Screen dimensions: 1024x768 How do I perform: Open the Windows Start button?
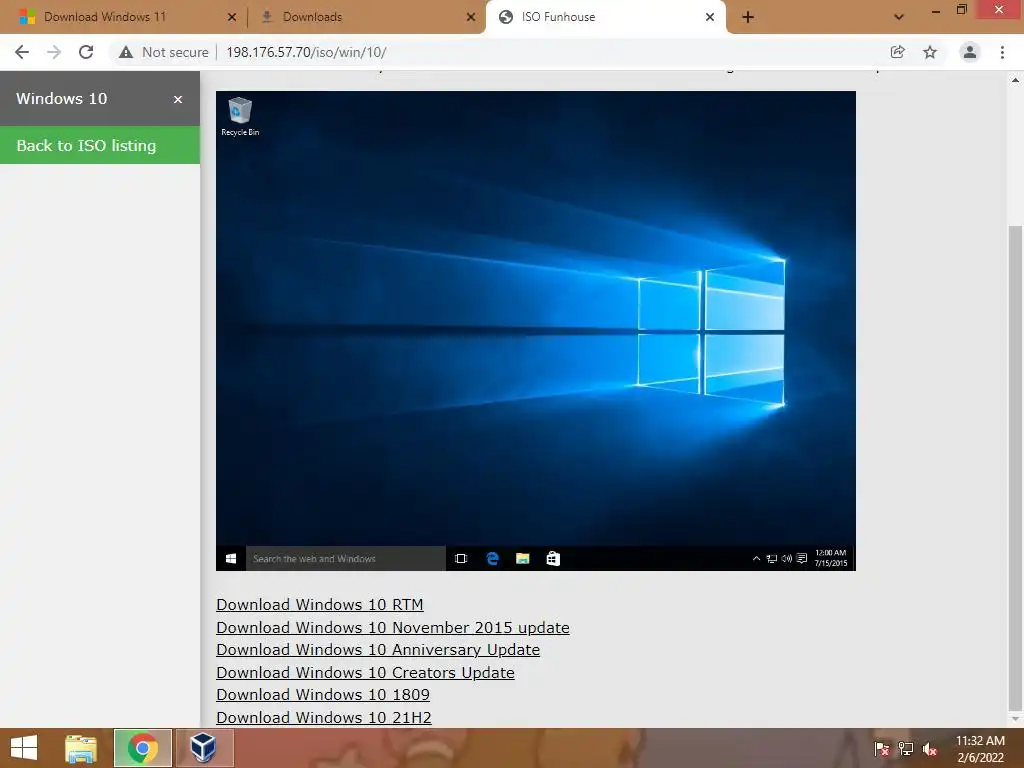[x=24, y=748]
